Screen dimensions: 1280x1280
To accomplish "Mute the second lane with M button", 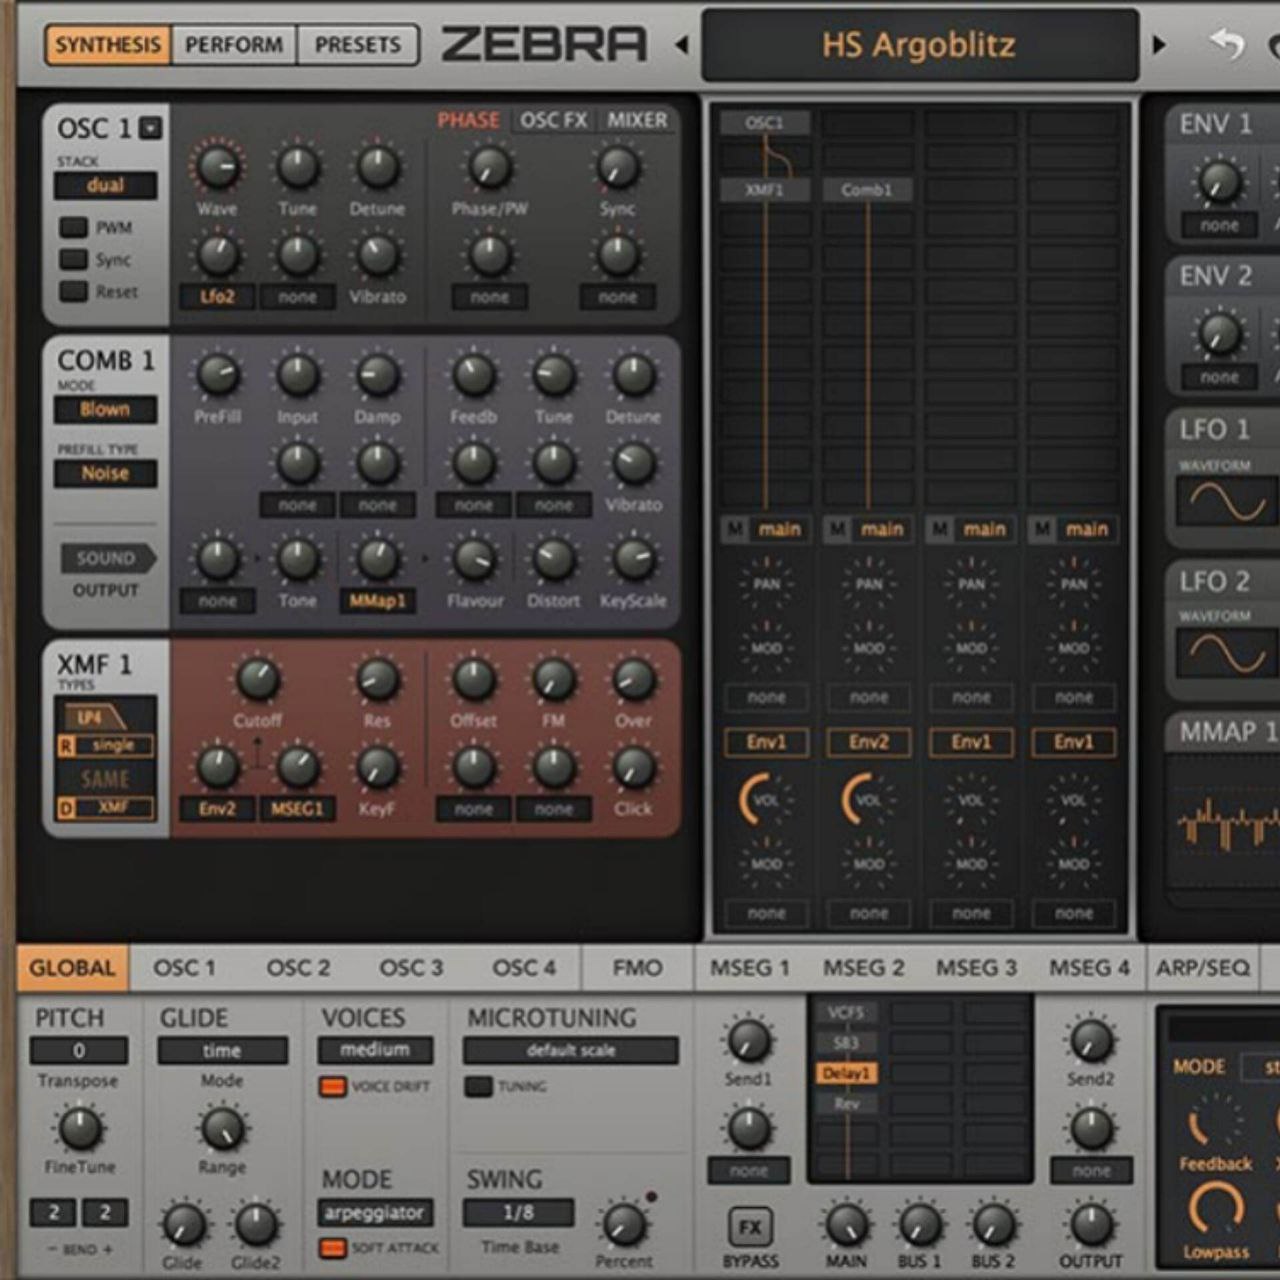I will [x=837, y=529].
